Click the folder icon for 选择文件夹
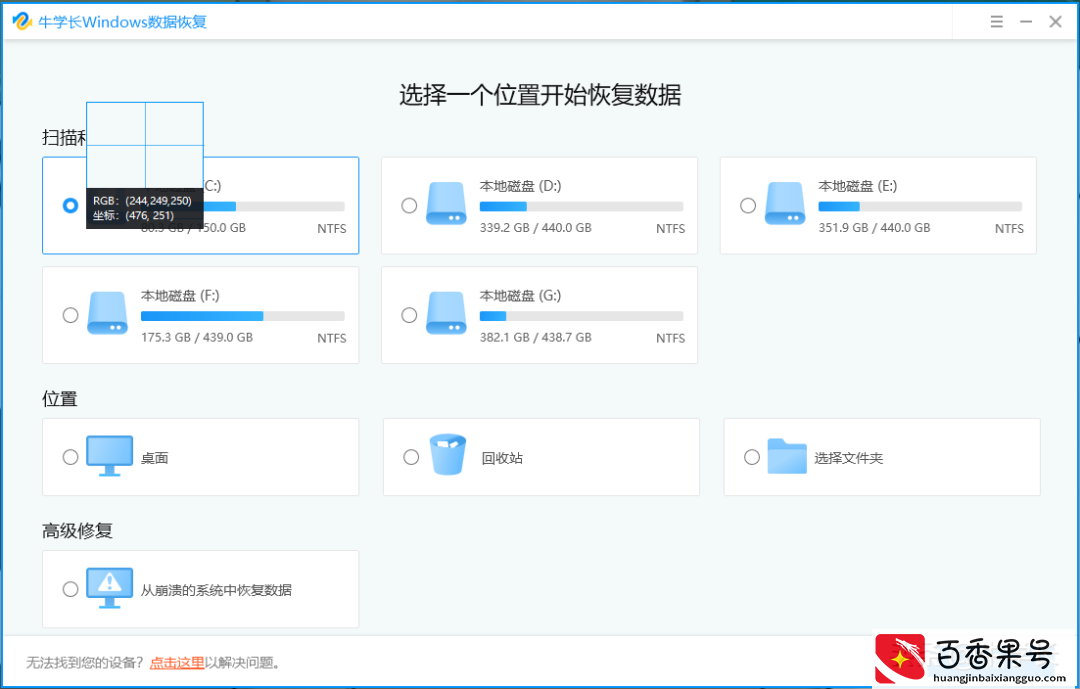Viewport: 1080px width, 689px height. (787, 456)
